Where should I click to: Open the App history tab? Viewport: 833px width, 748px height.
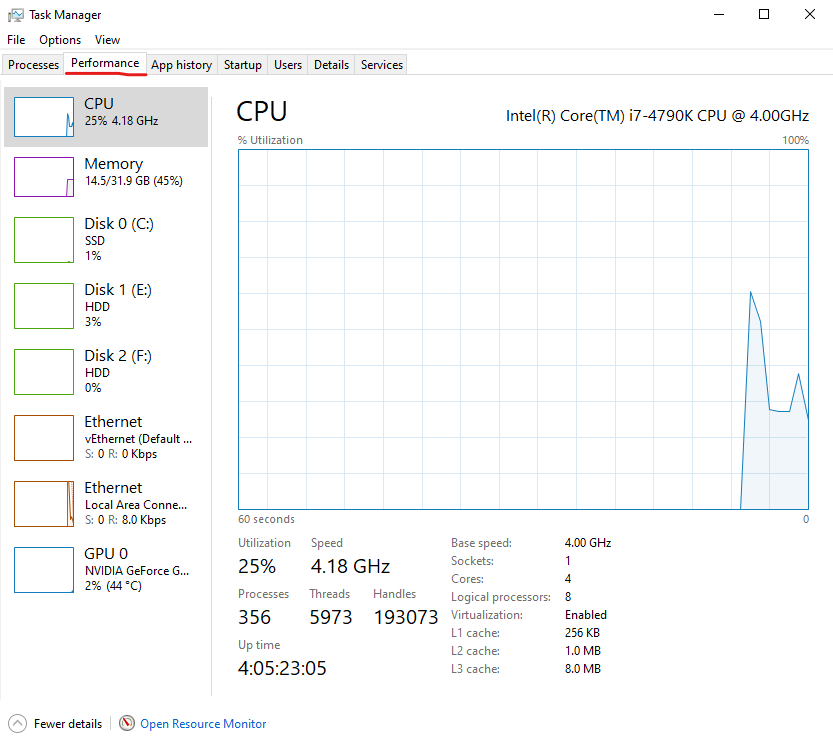pos(181,64)
